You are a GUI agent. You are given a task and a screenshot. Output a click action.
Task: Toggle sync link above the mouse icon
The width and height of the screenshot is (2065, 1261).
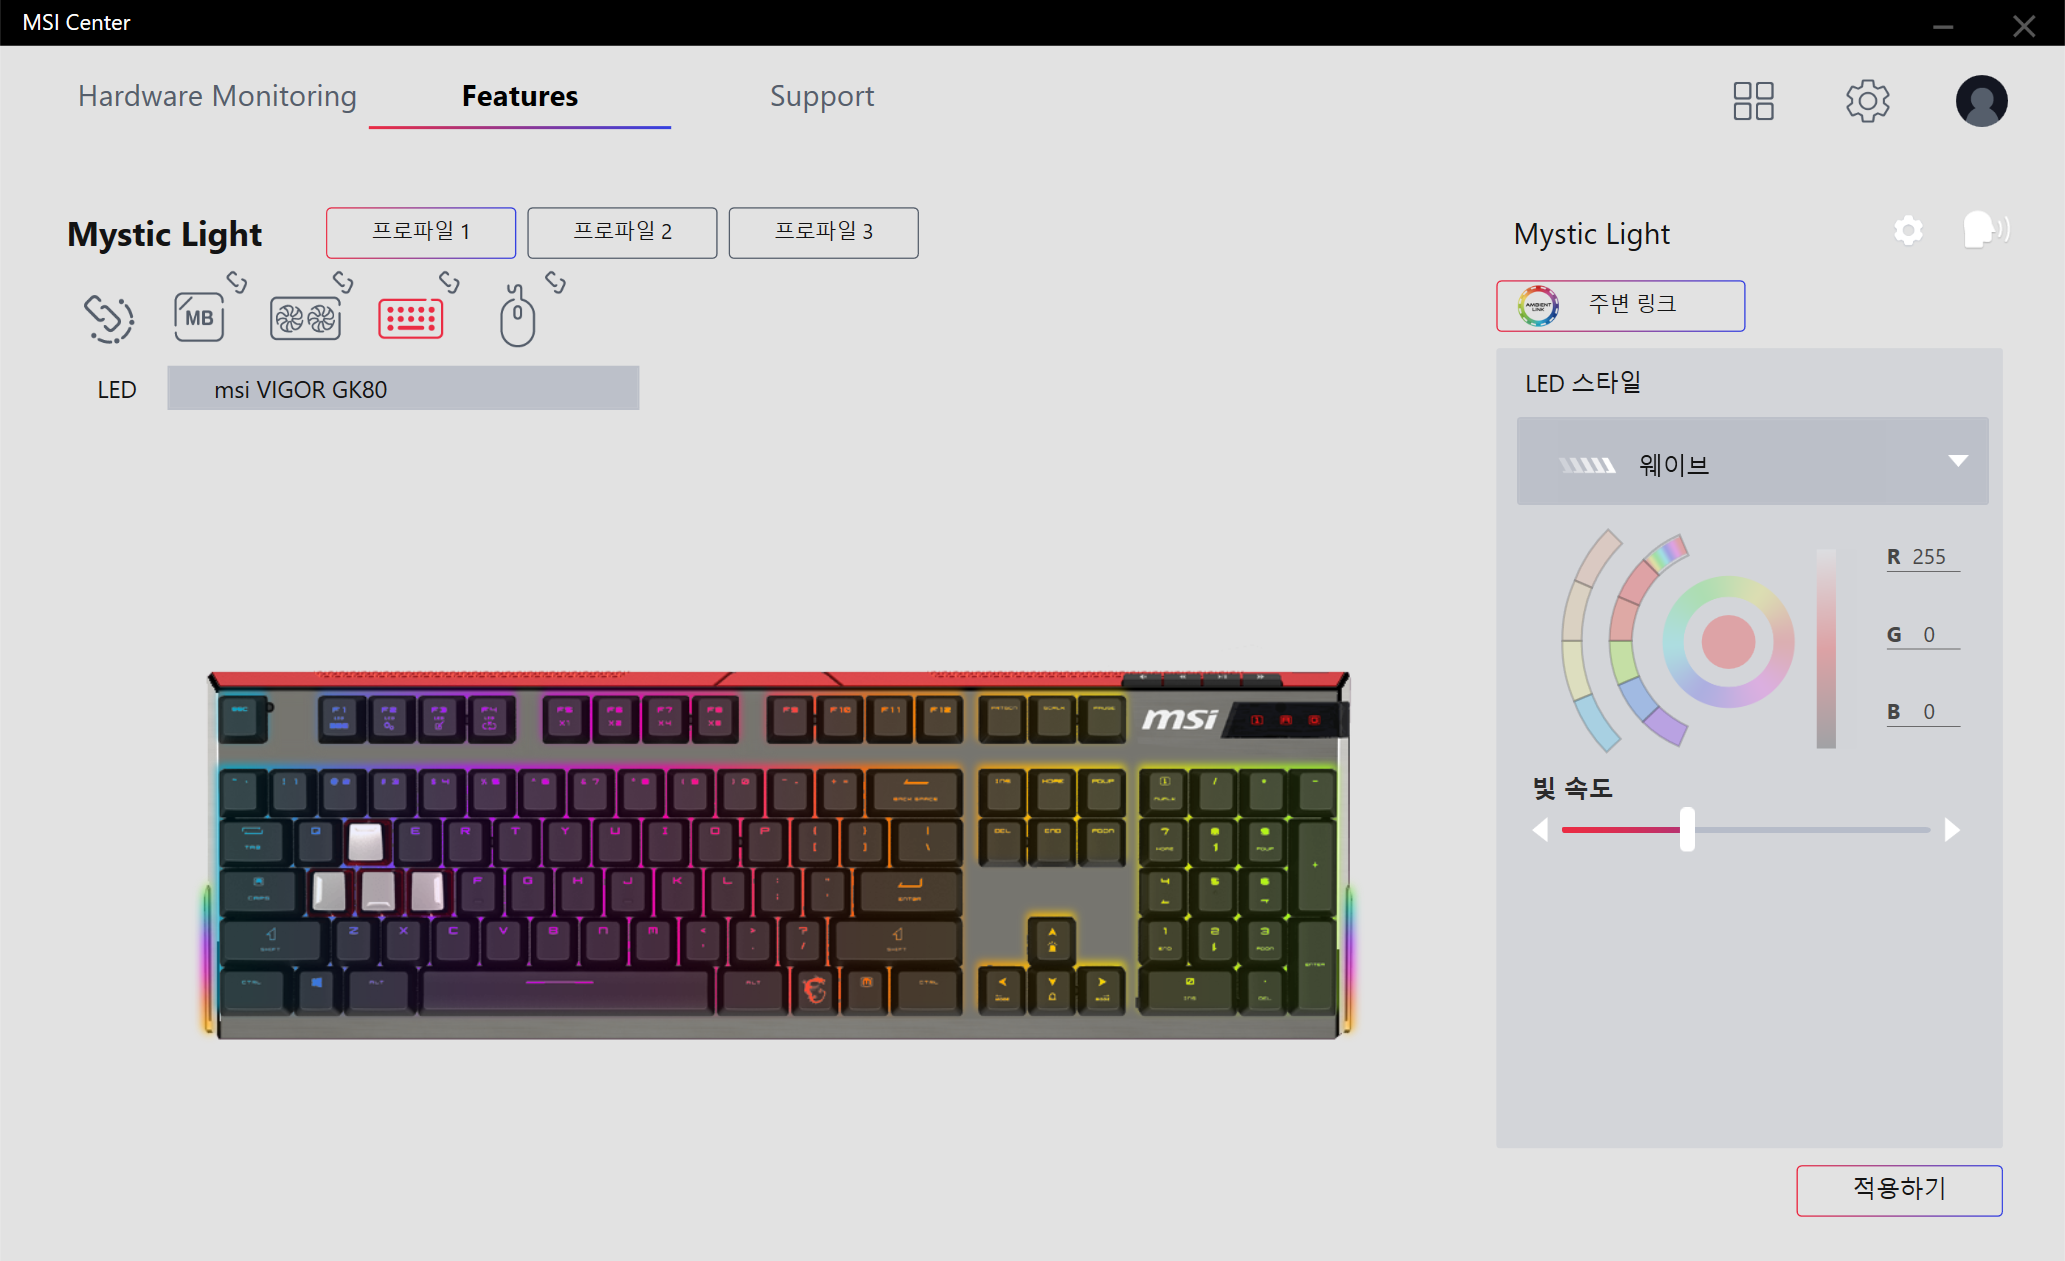click(555, 283)
